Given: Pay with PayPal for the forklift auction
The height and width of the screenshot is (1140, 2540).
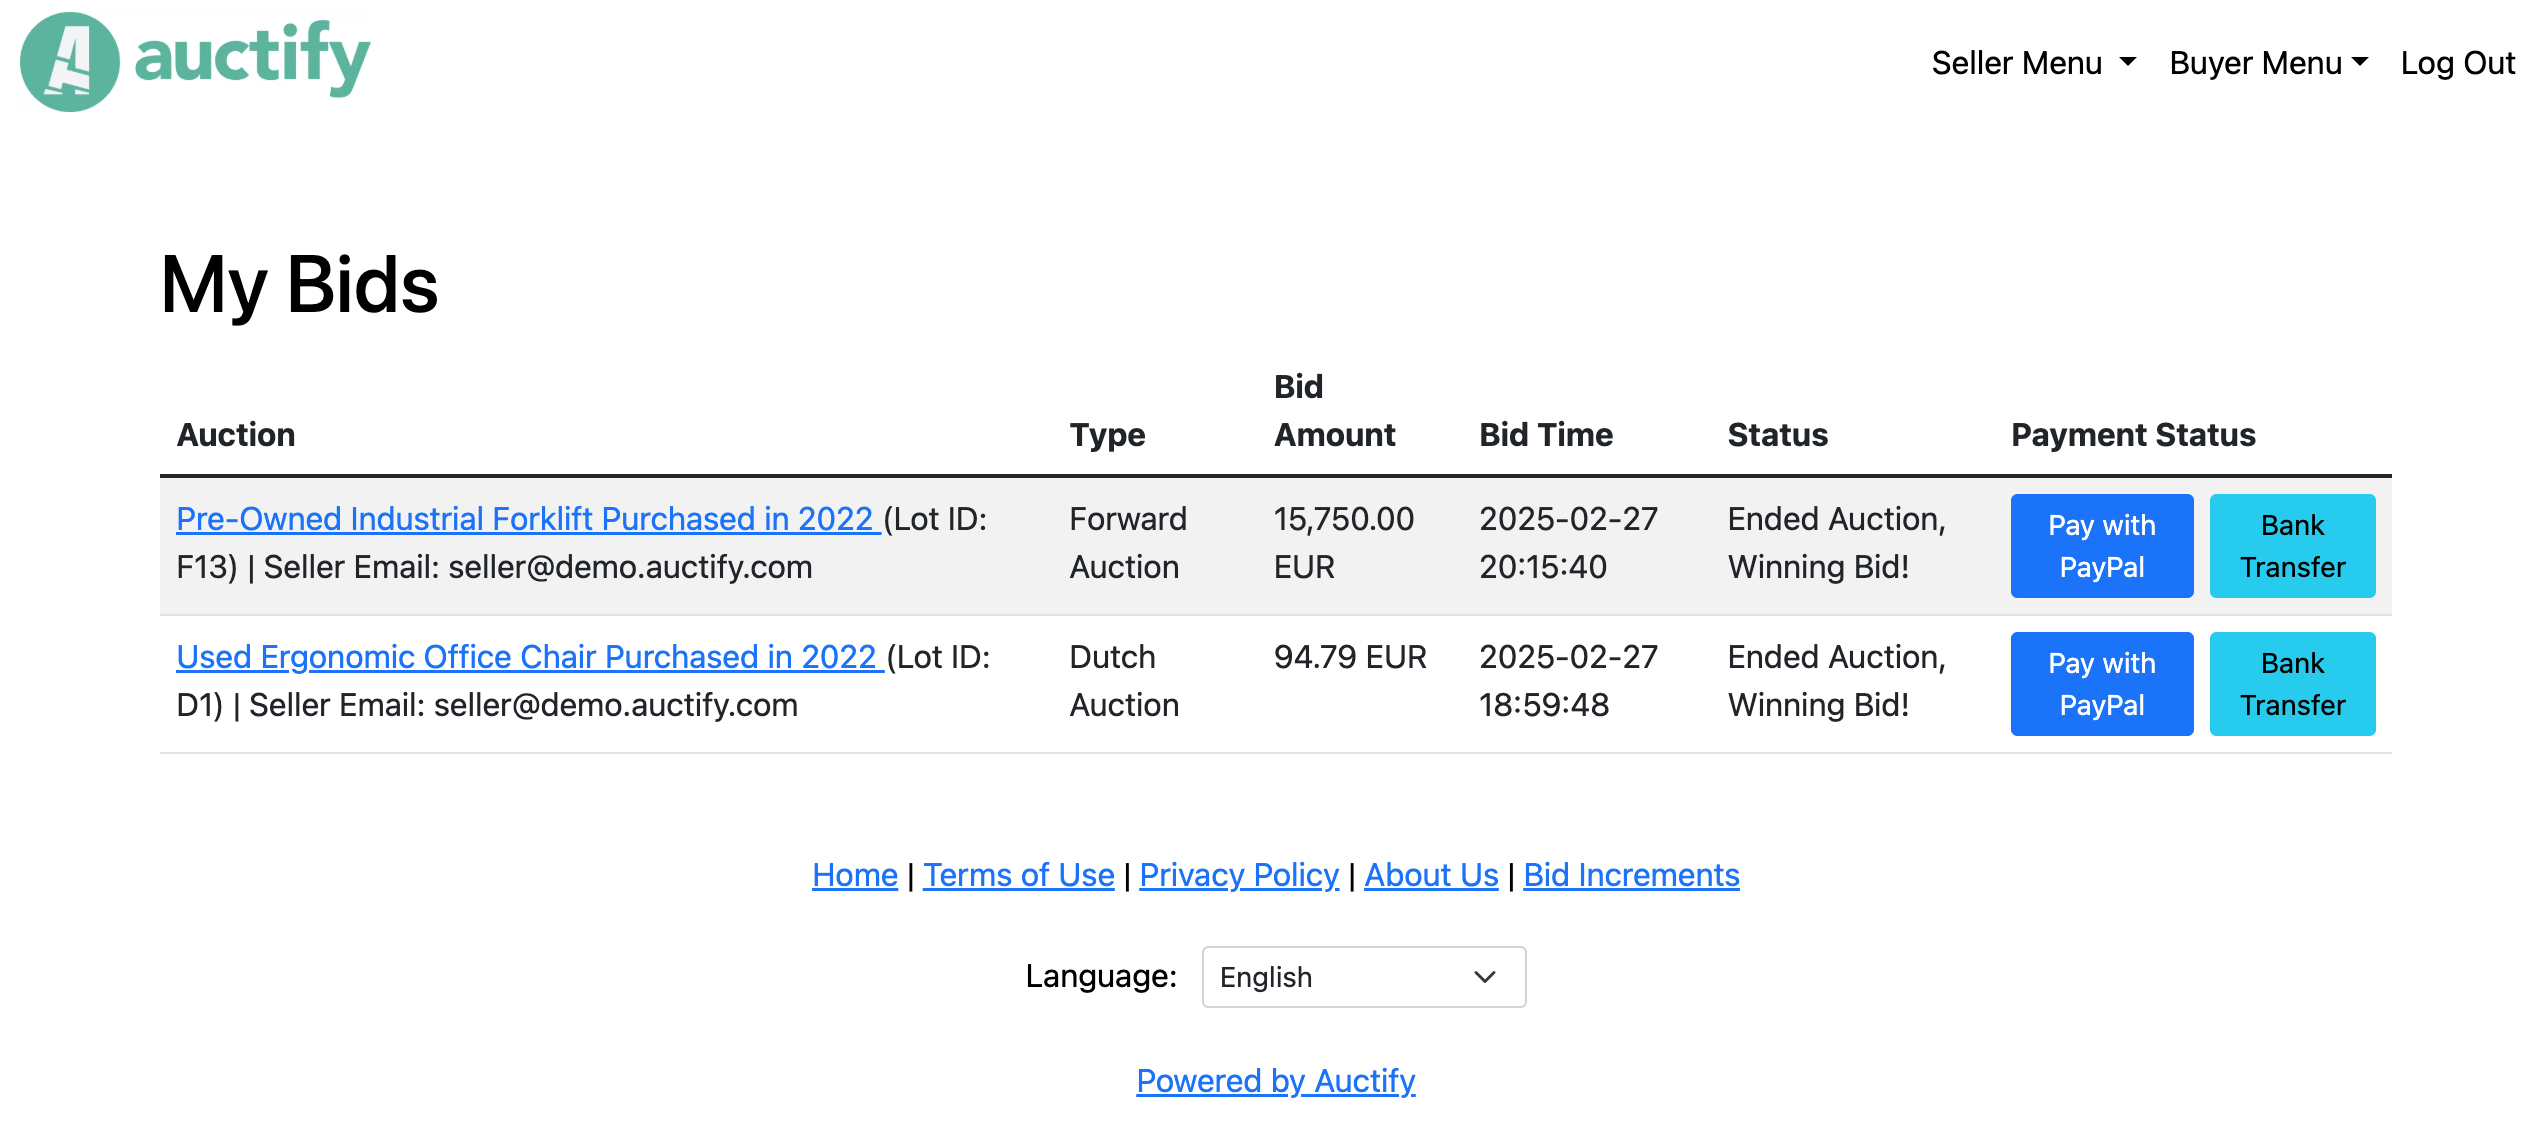Looking at the screenshot, I should tap(2101, 545).
